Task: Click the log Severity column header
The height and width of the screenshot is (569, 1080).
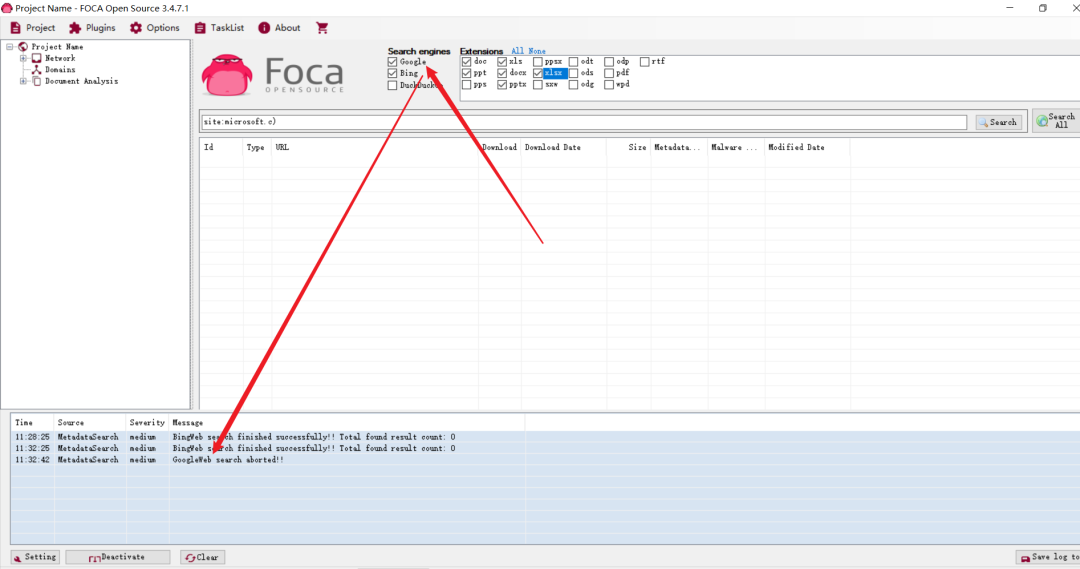Action: [x=147, y=423]
